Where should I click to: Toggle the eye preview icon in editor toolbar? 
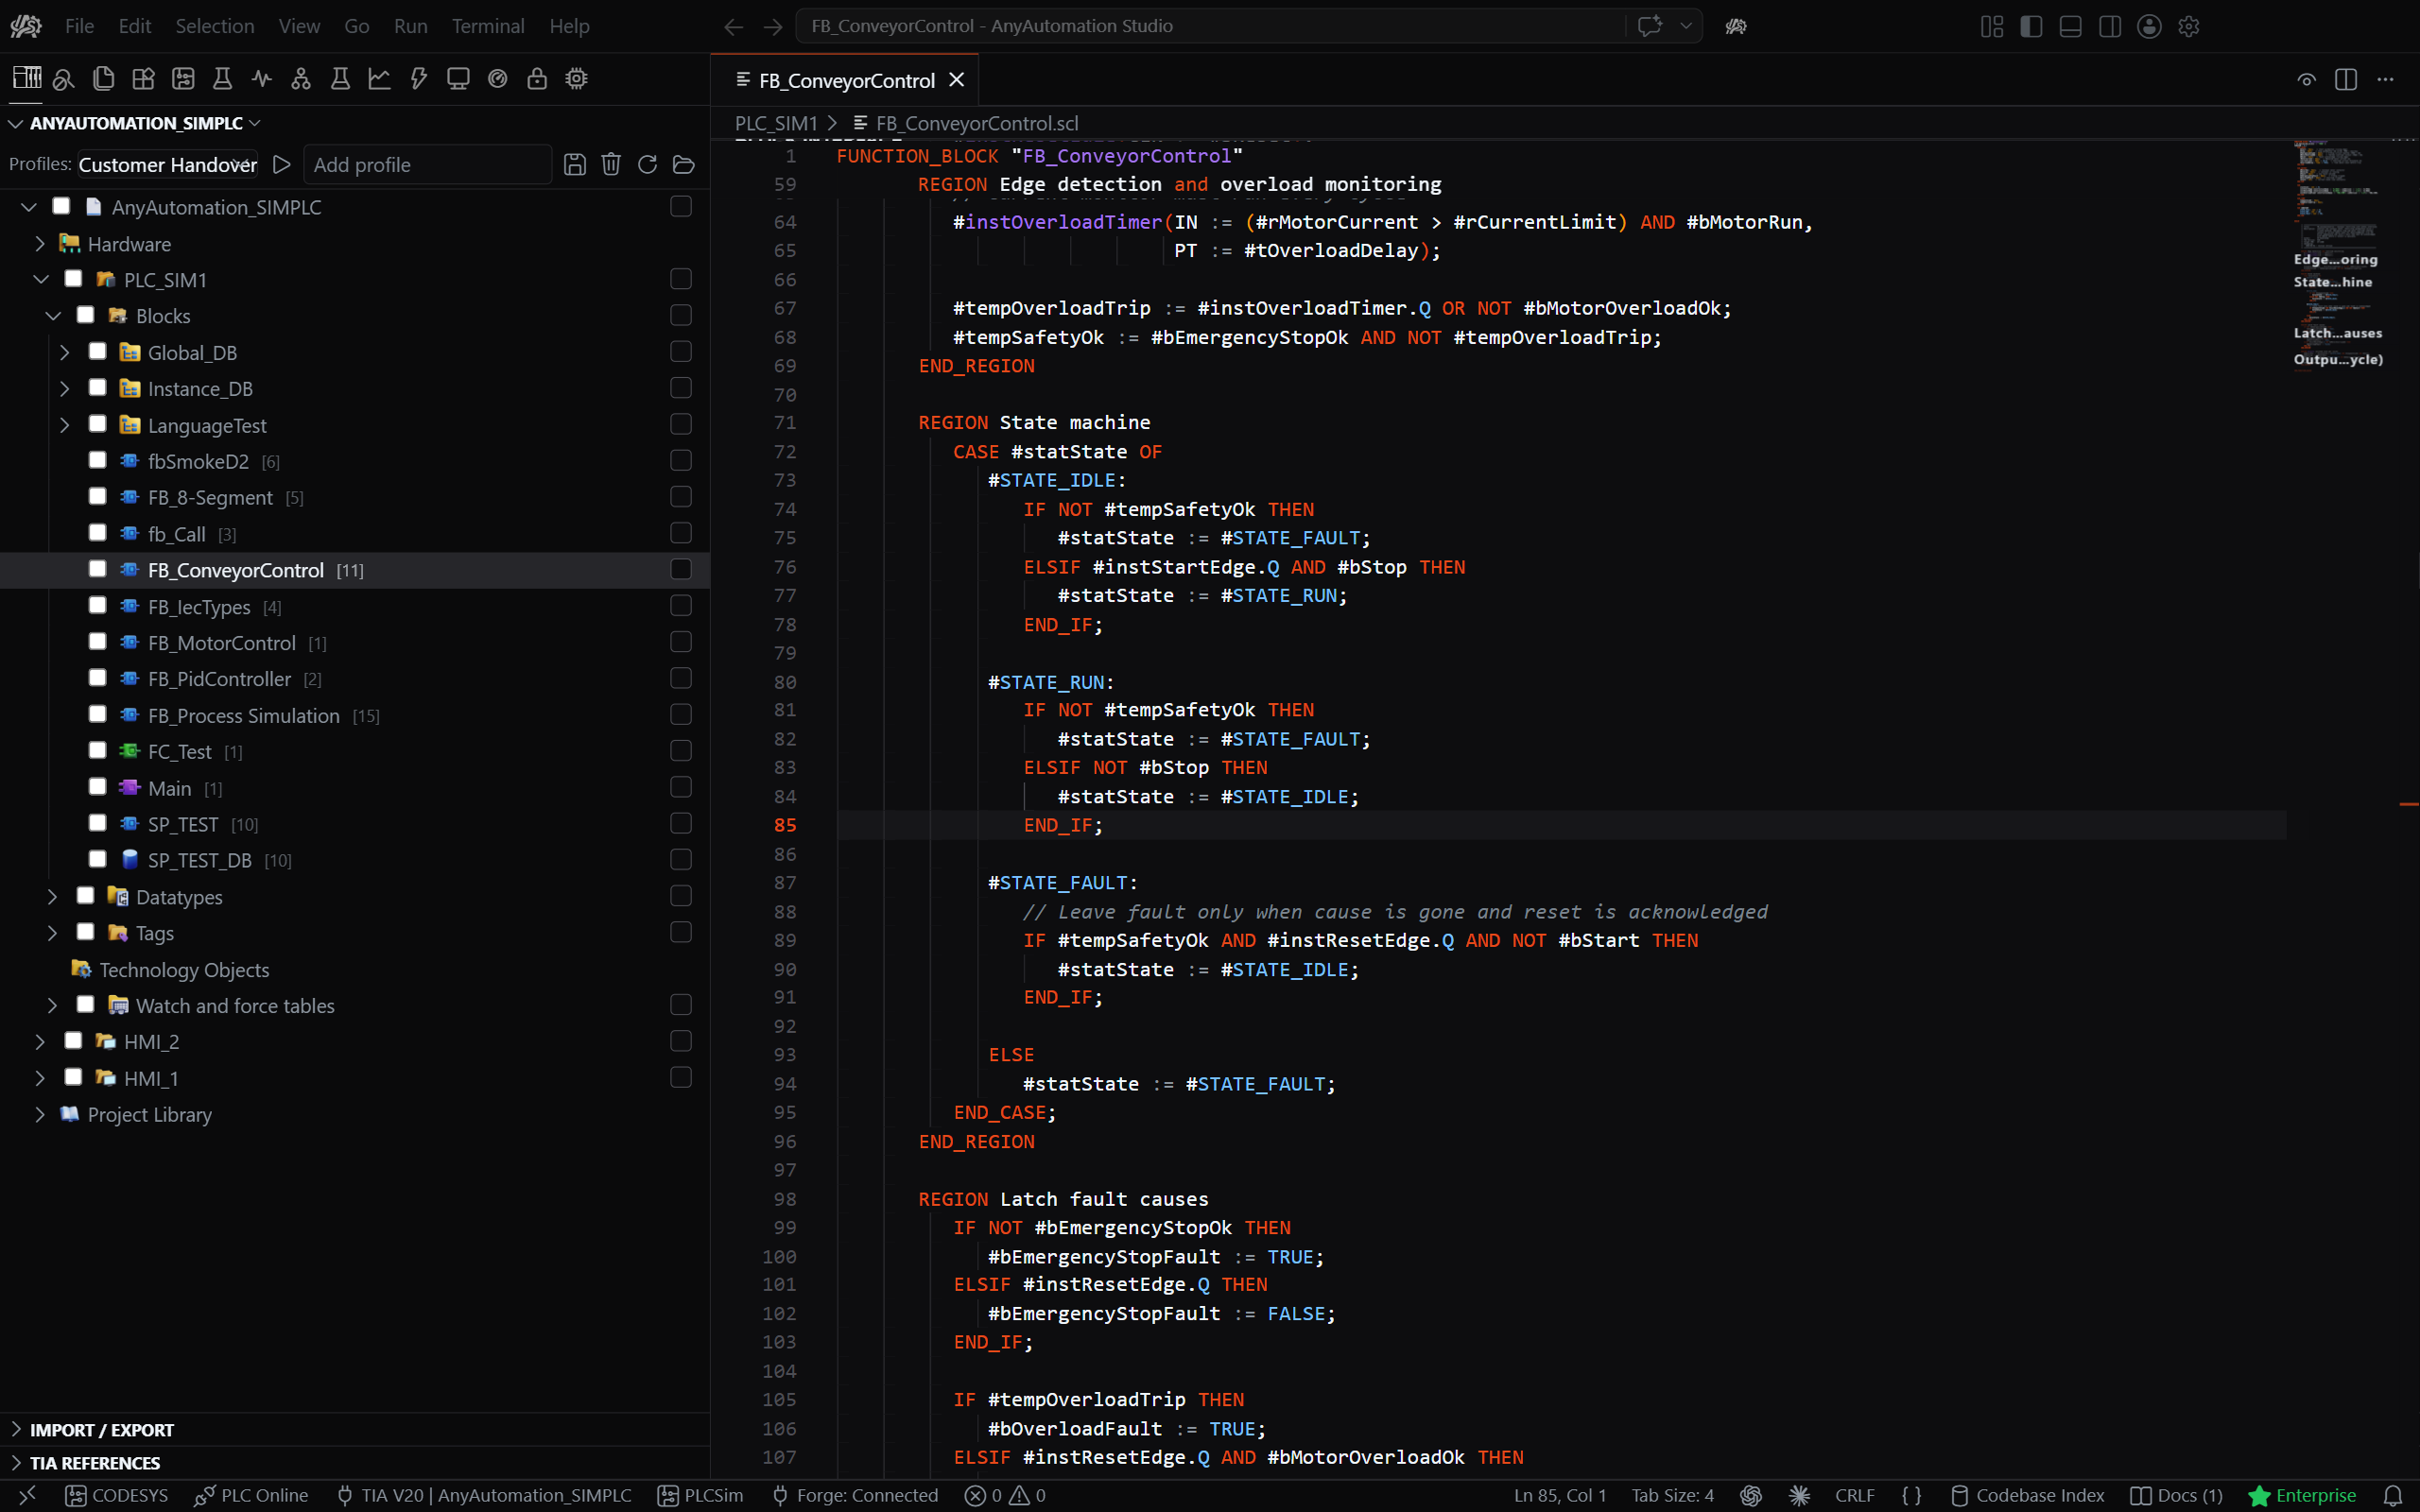2307,80
